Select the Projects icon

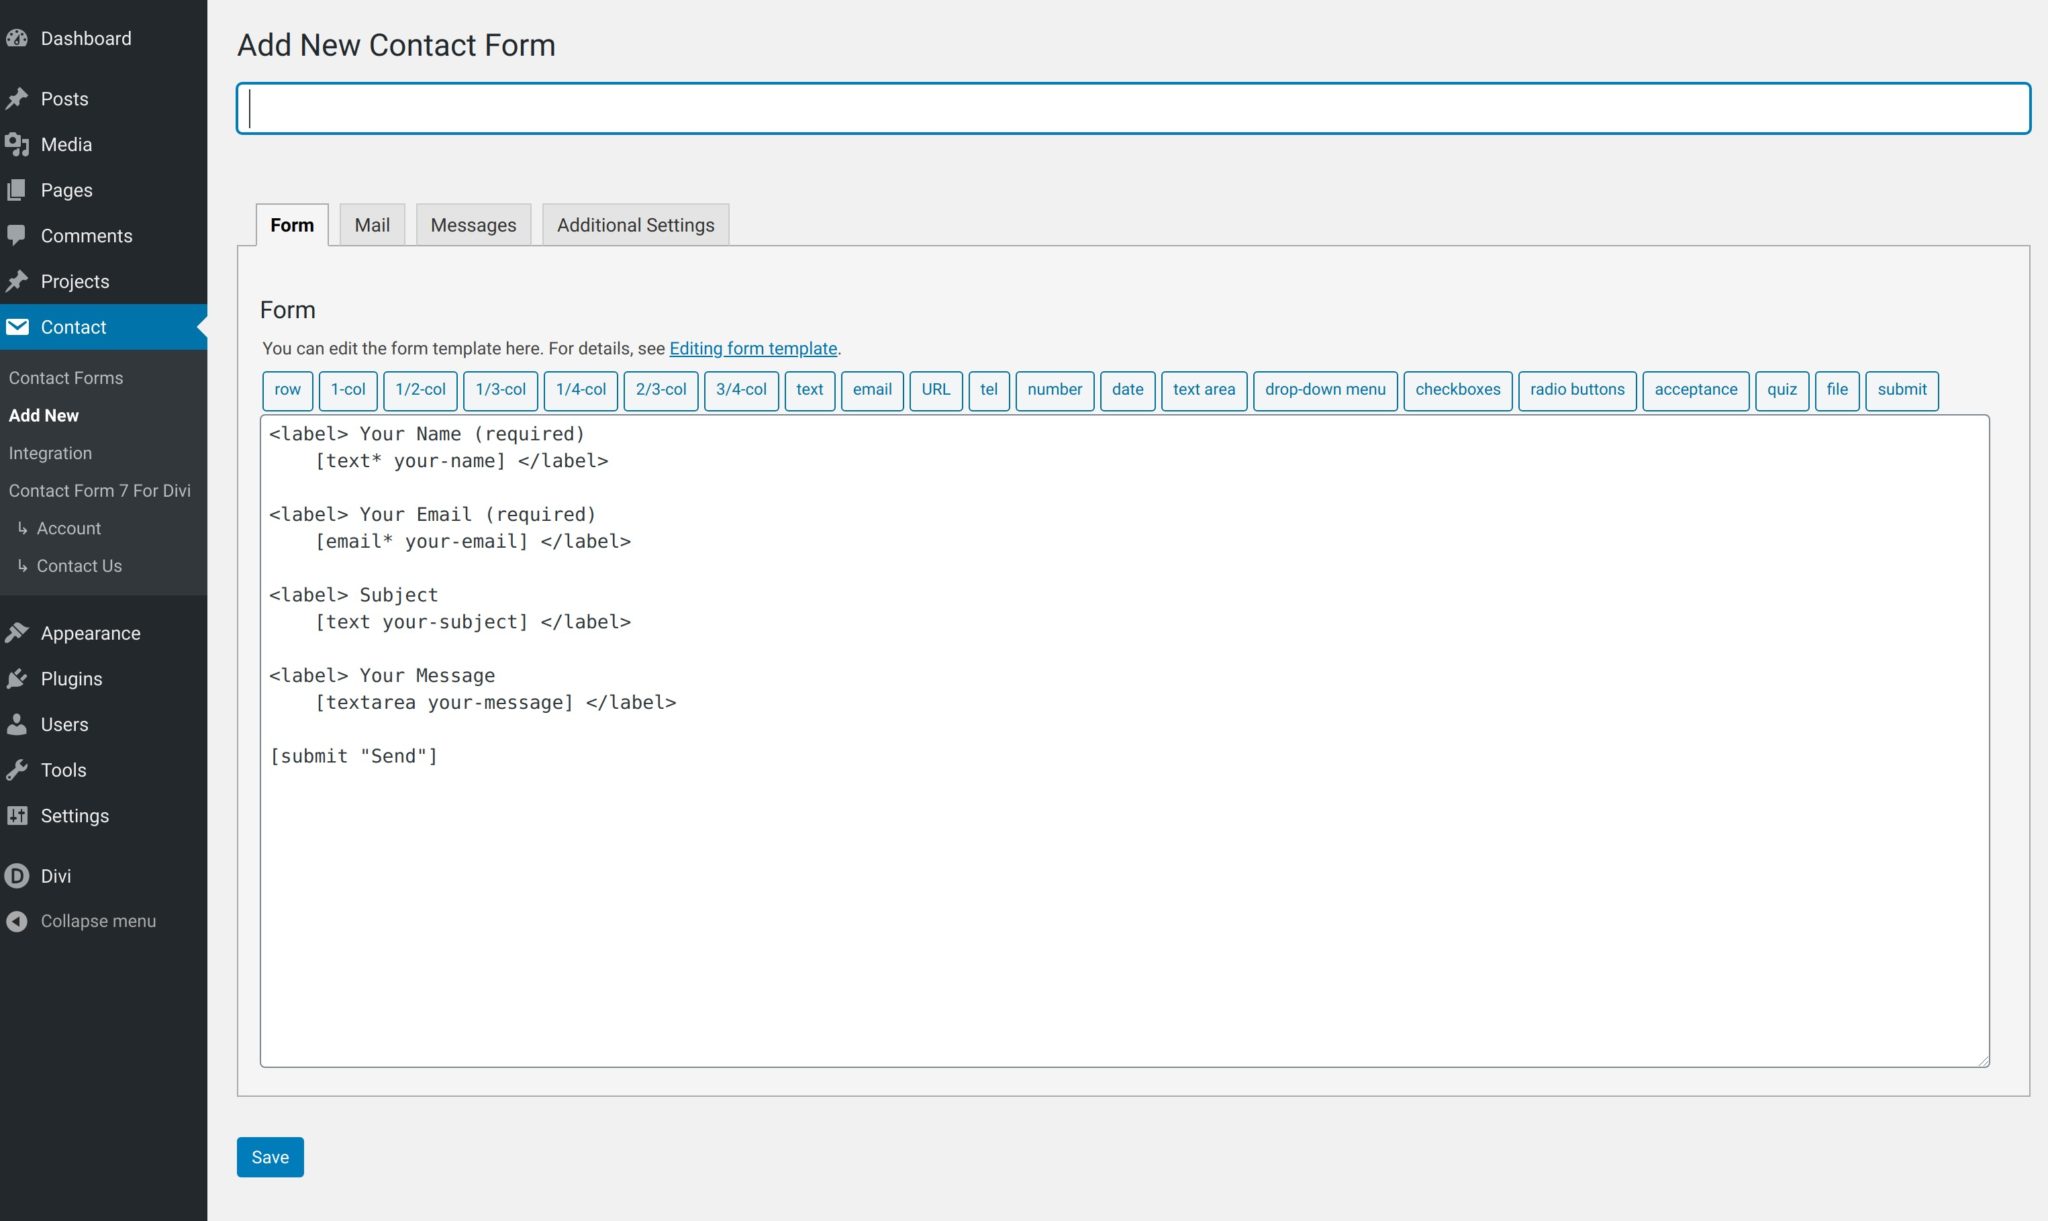(x=18, y=280)
